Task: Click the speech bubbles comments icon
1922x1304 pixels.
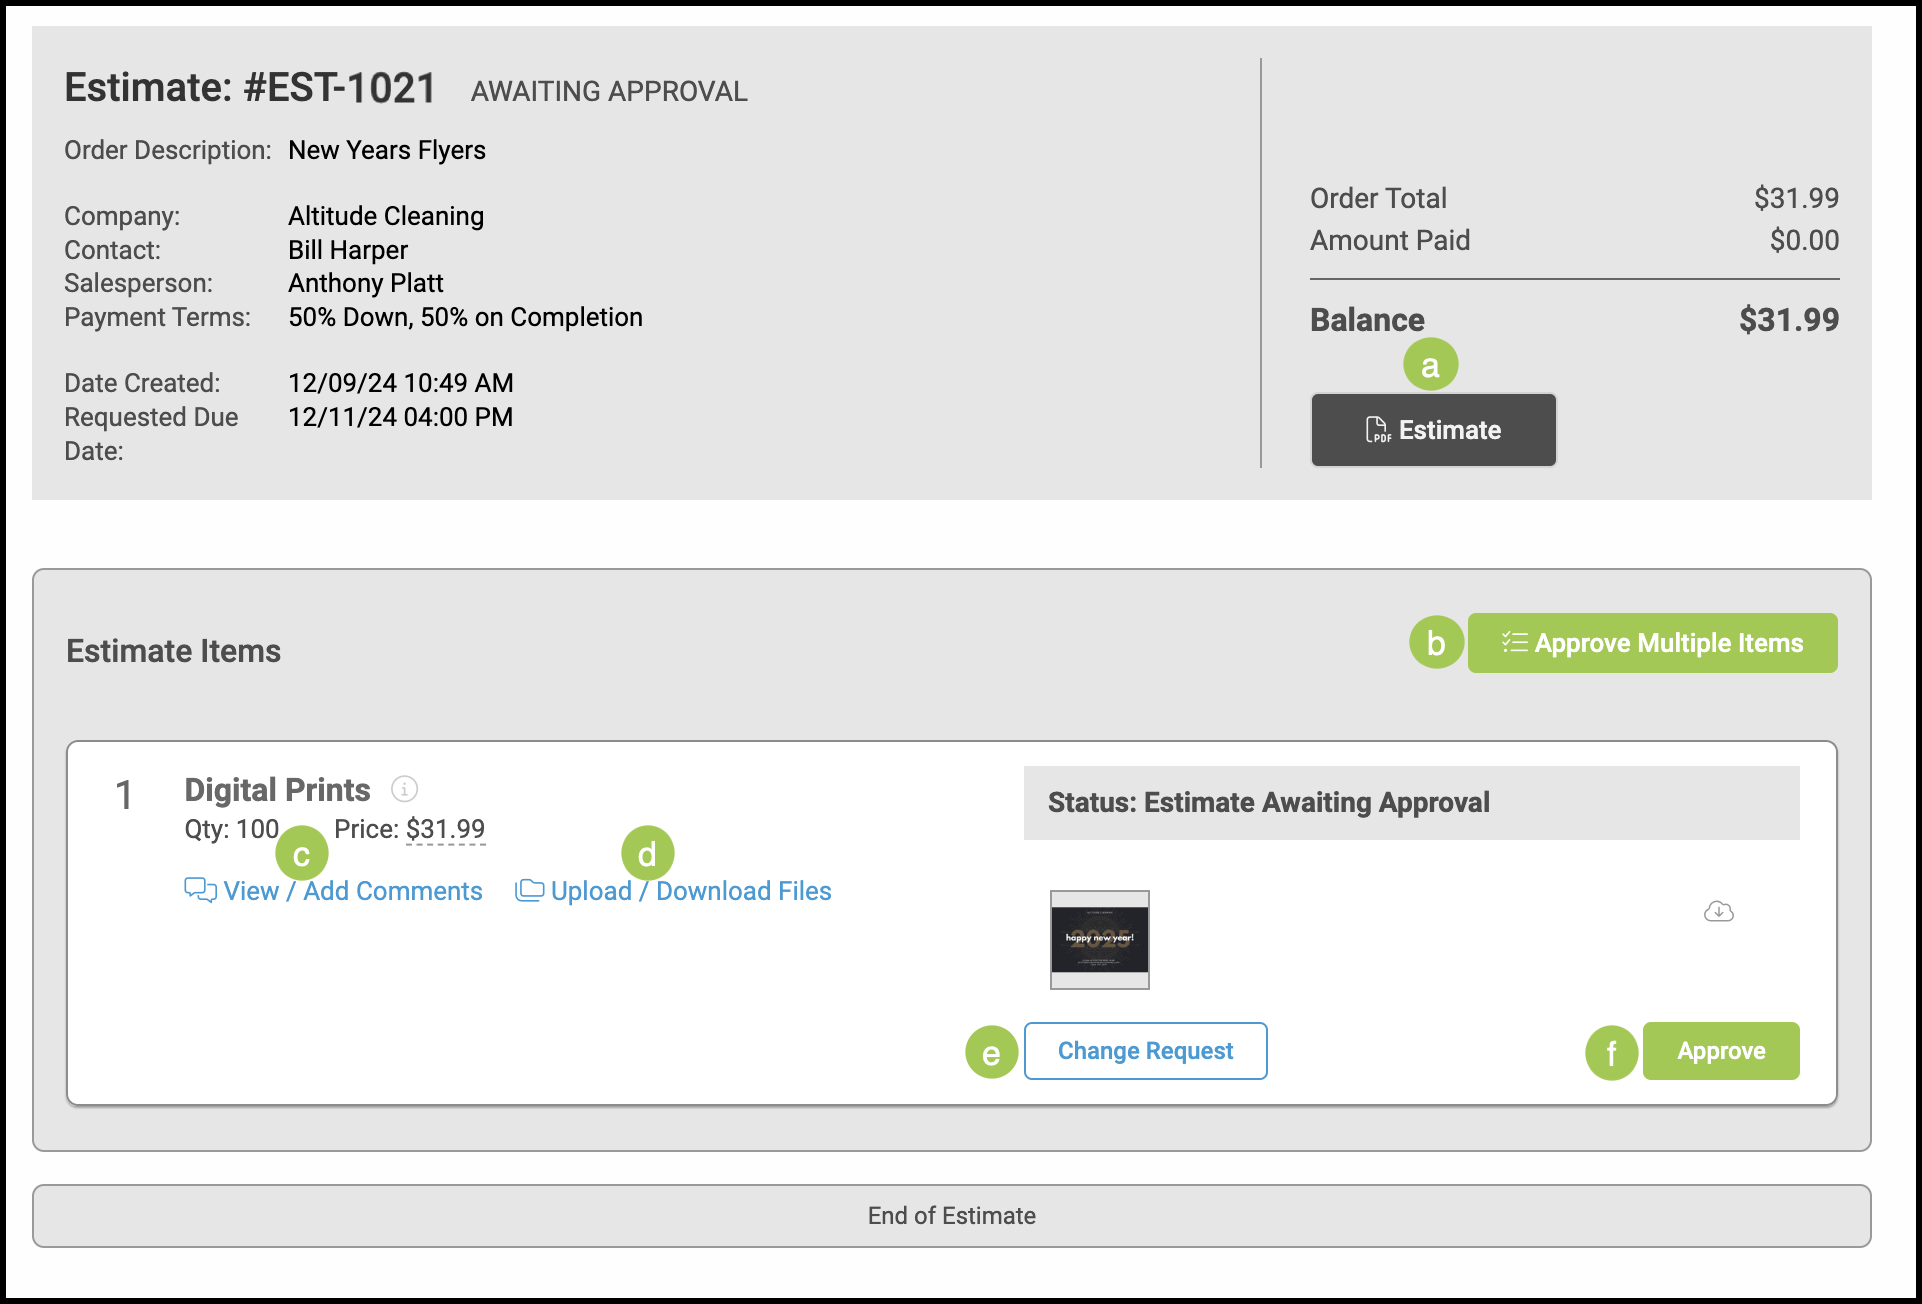Action: (x=200, y=890)
